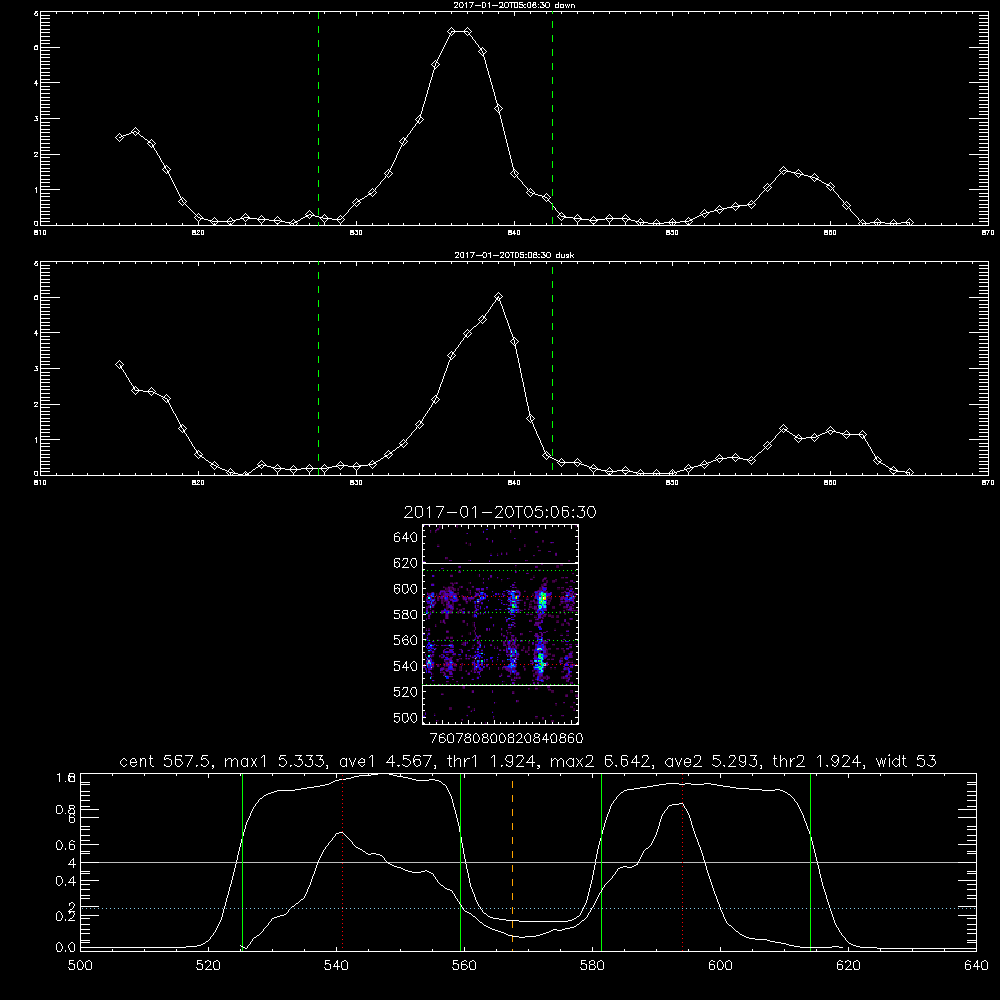
Task: Click the '560' x-axis label of bottom plot
Action: click(x=464, y=966)
